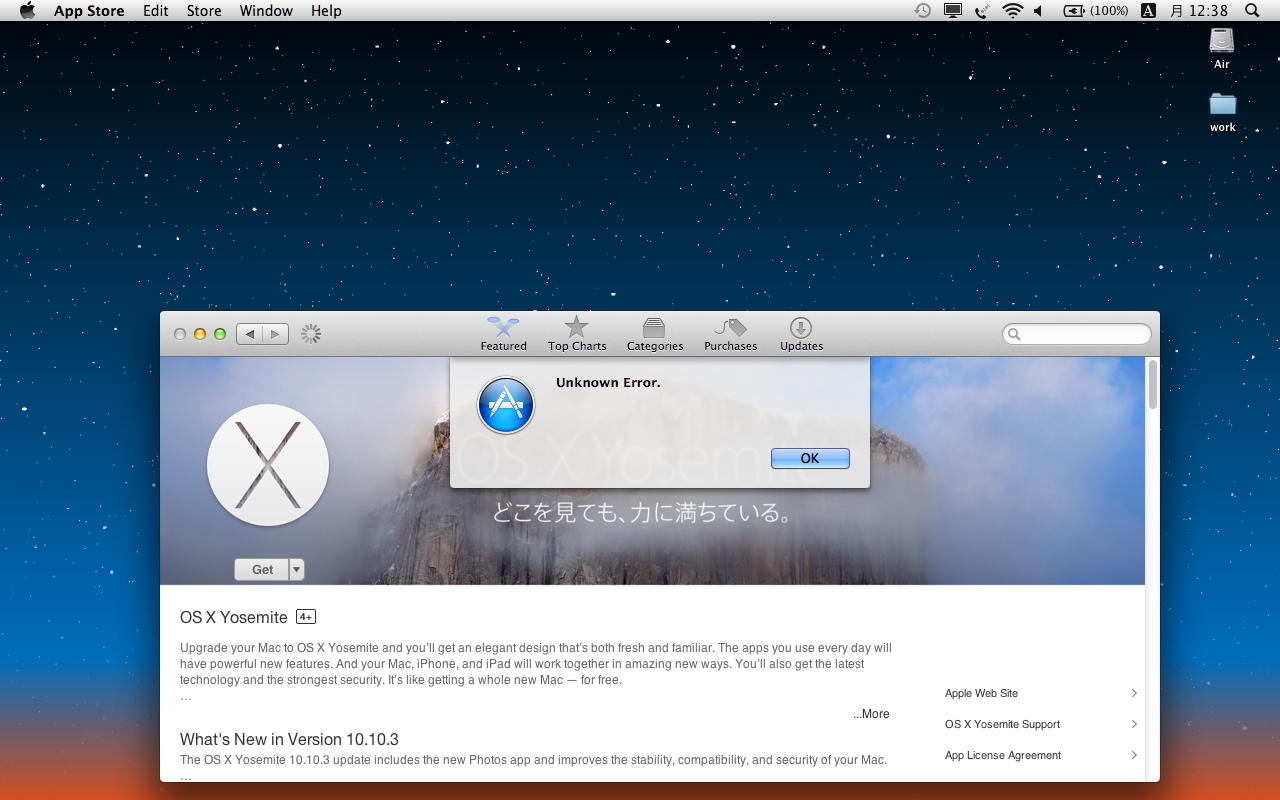Open the Apple Web Site chevron
This screenshot has height=800, width=1280.
1134,693
